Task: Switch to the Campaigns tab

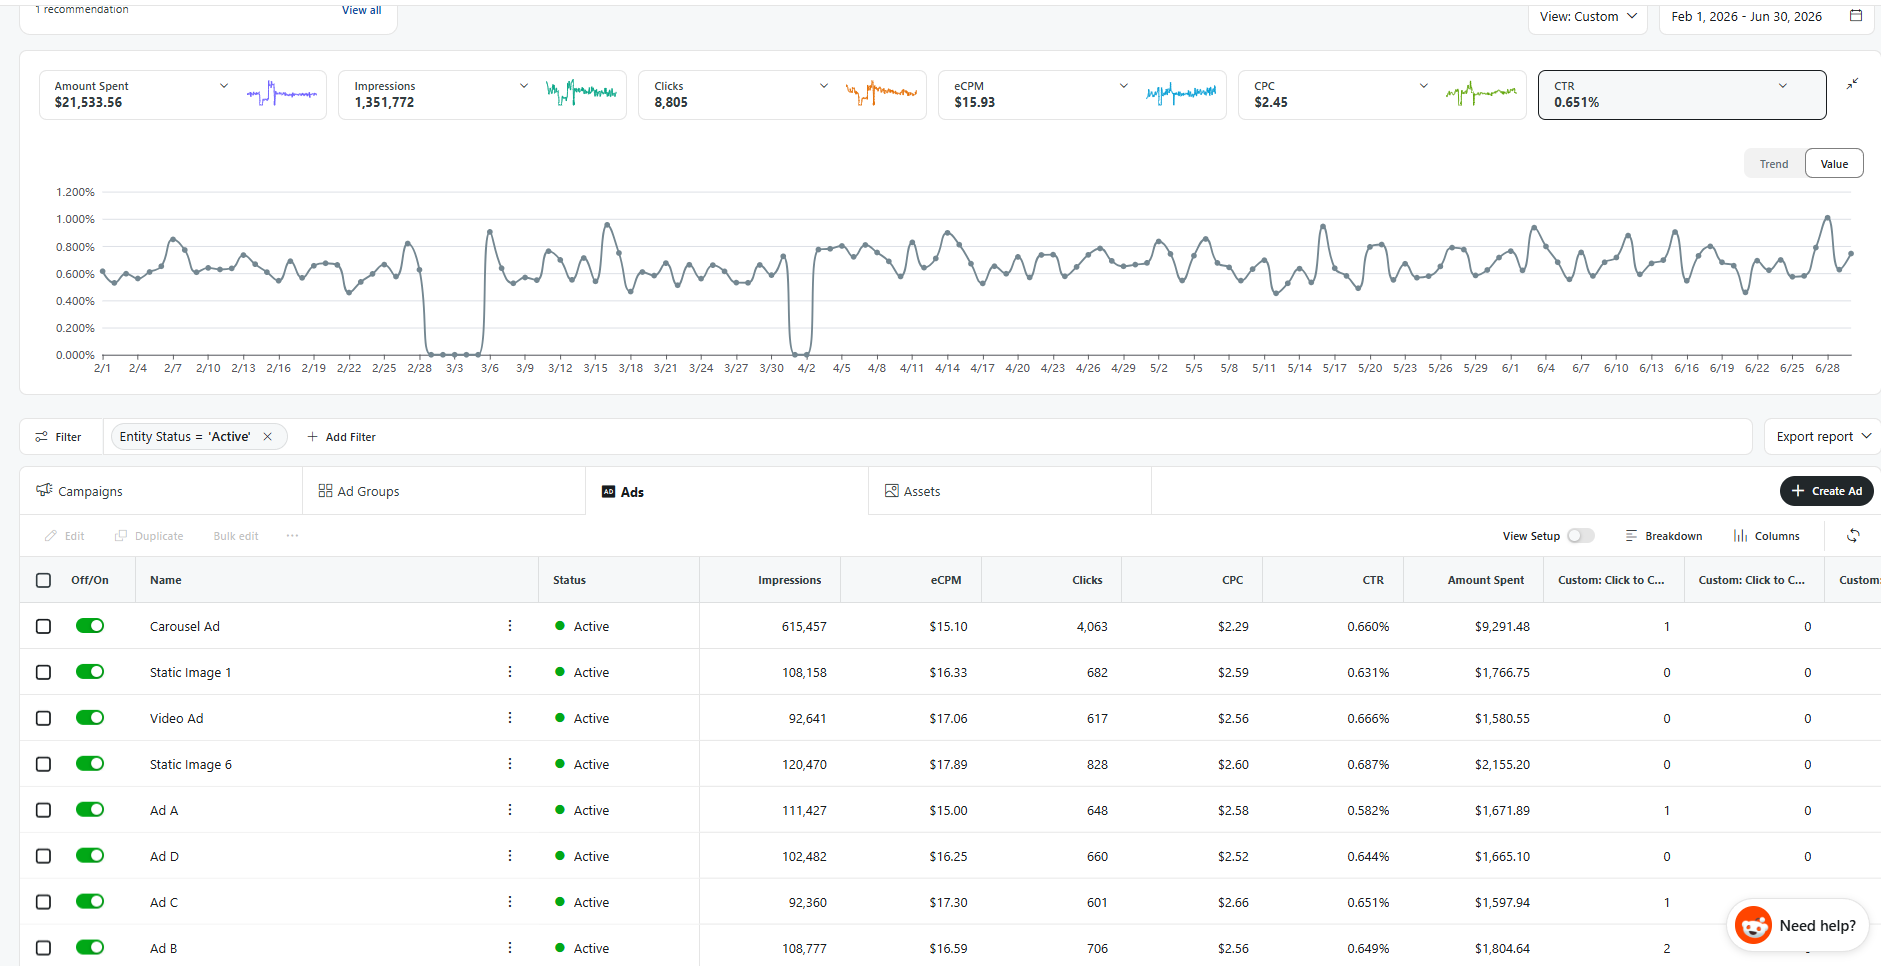Action: 161,491
